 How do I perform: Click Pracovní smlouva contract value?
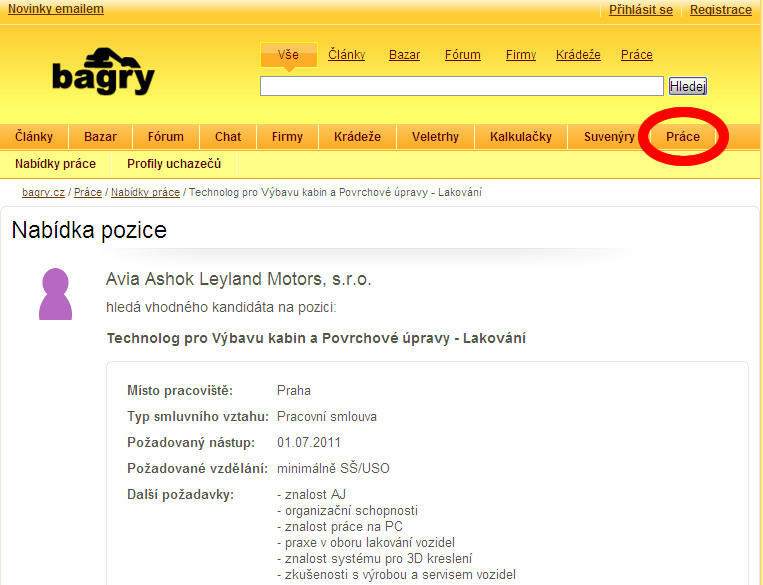[327, 417]
